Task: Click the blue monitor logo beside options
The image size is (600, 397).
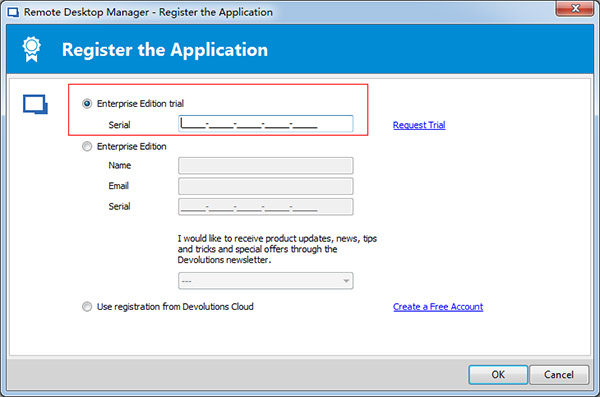Action: coord(35,104)
